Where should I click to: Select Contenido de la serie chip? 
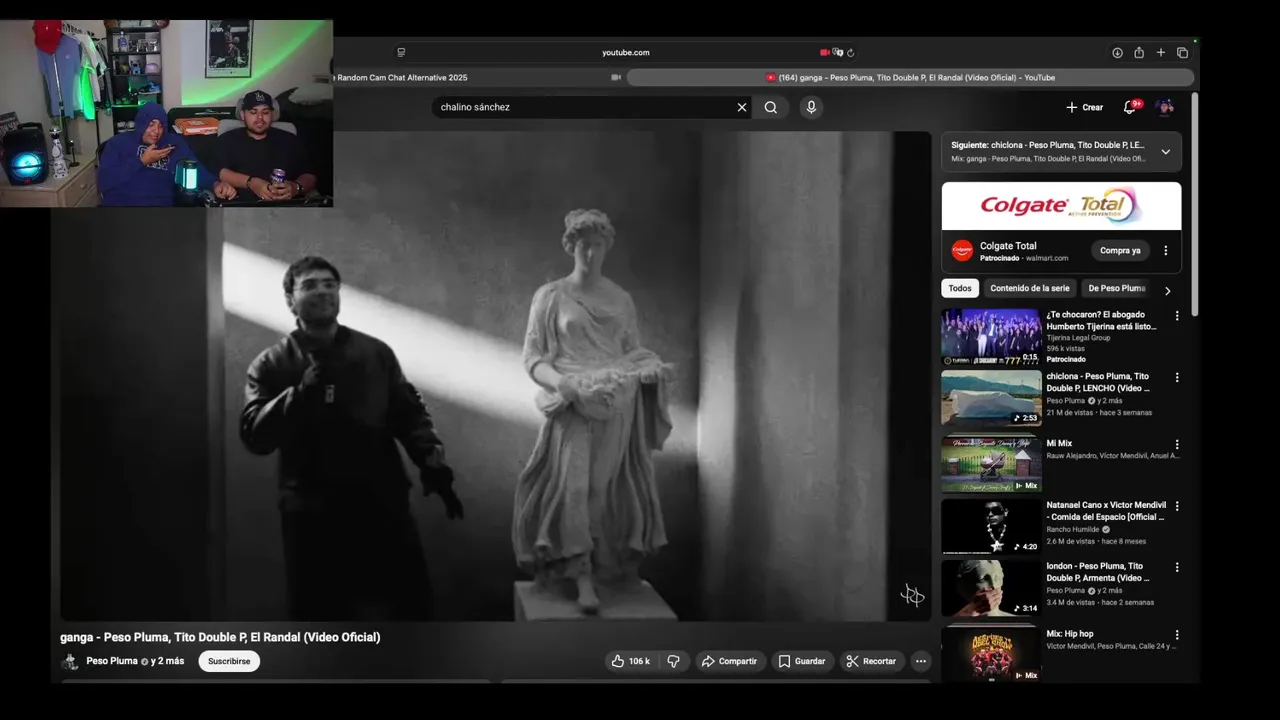[1029, 288]
